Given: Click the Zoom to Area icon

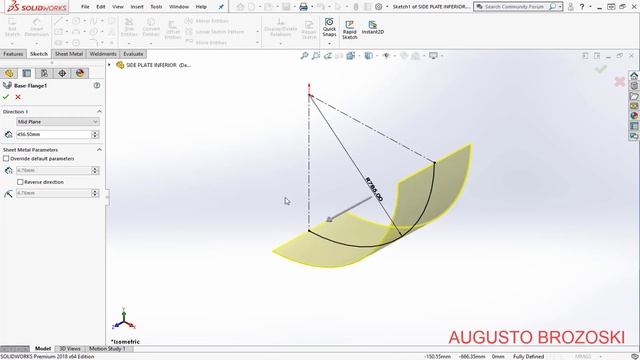Looking at the screenshot, I should coord(316,56).
